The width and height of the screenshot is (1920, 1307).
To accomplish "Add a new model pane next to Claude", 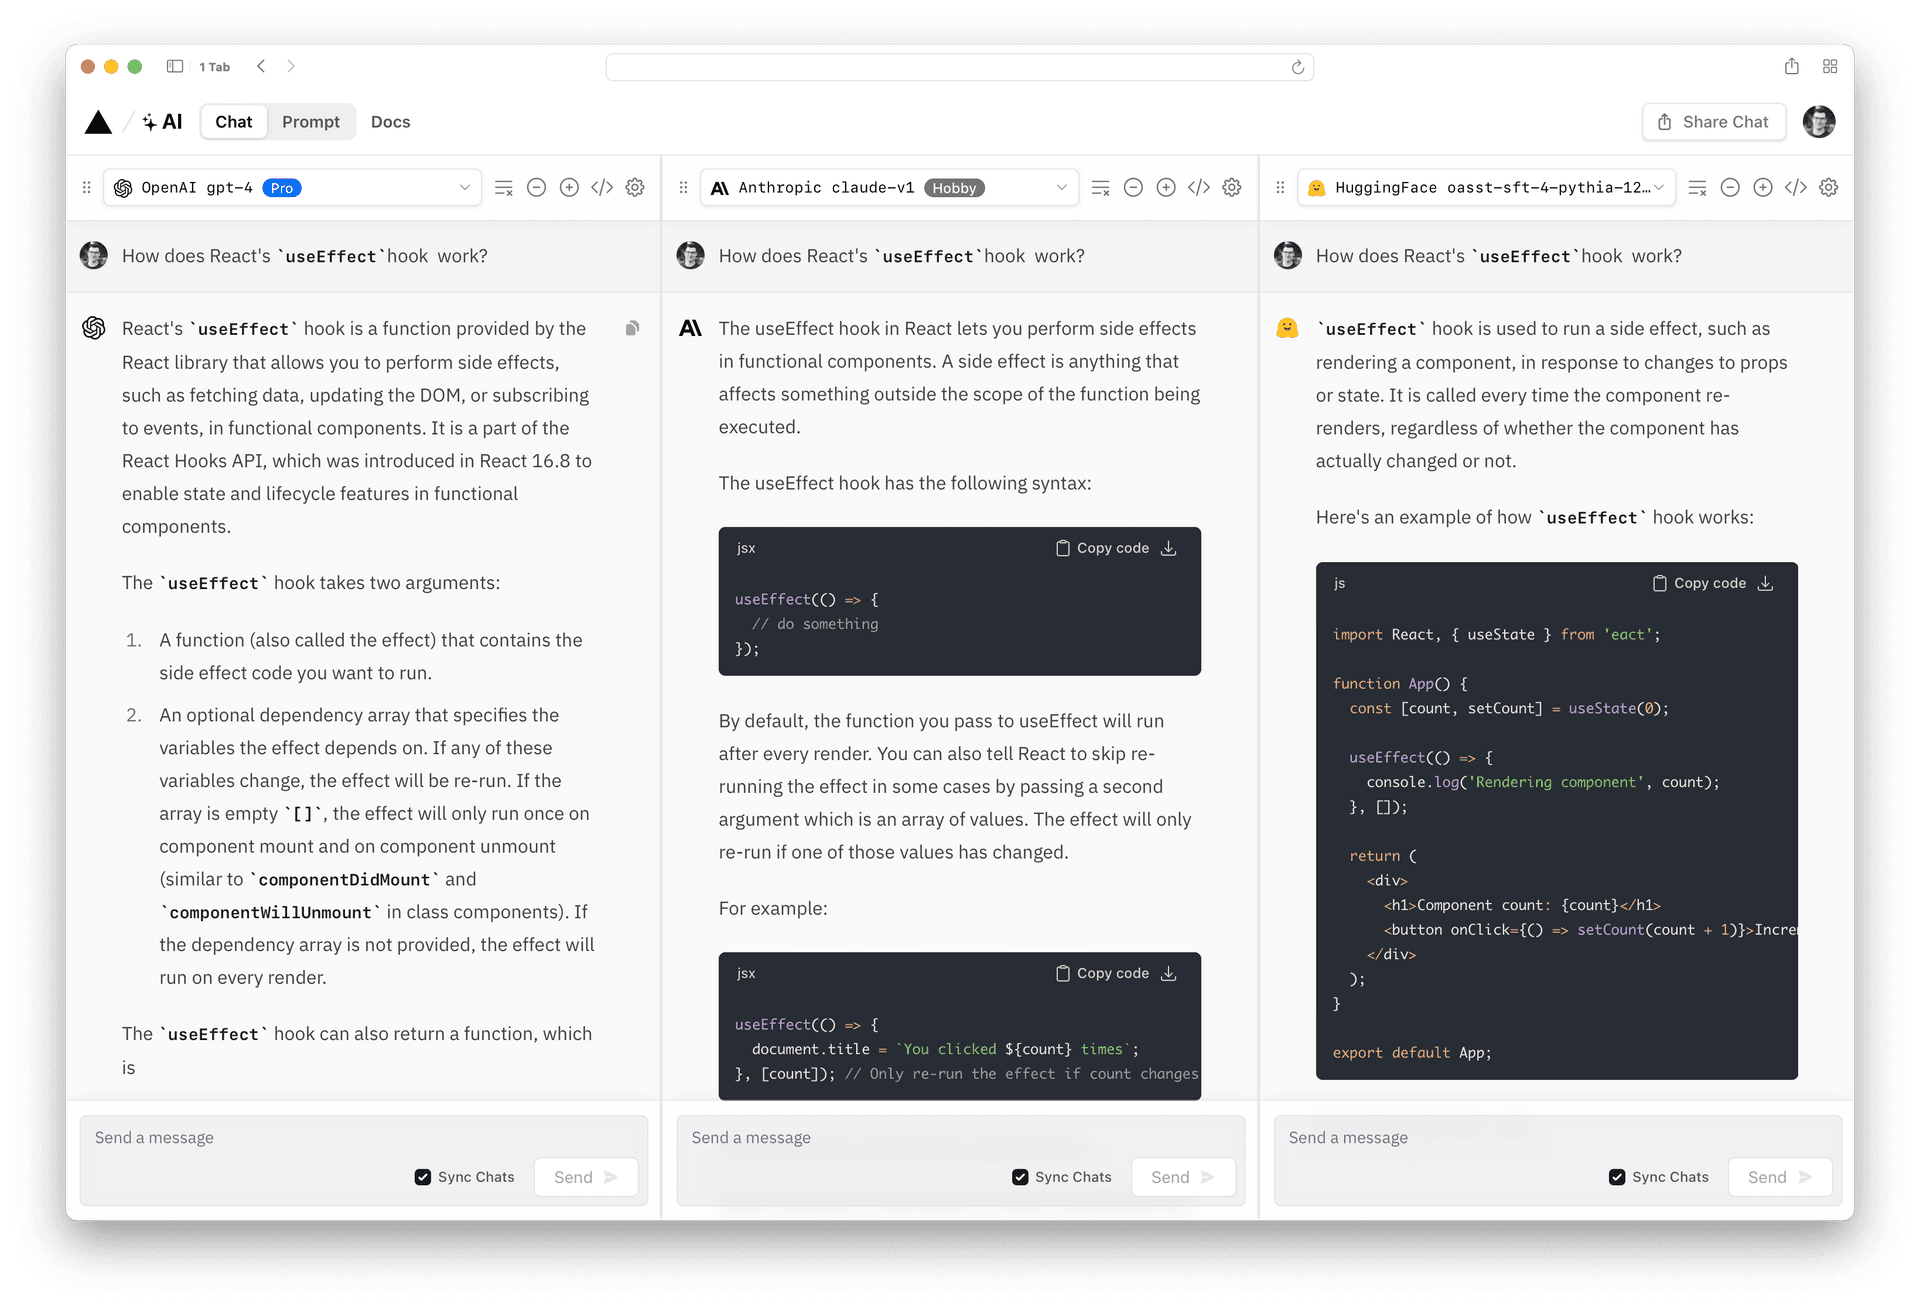I will pyautogui.click(x=1166, y=187).
